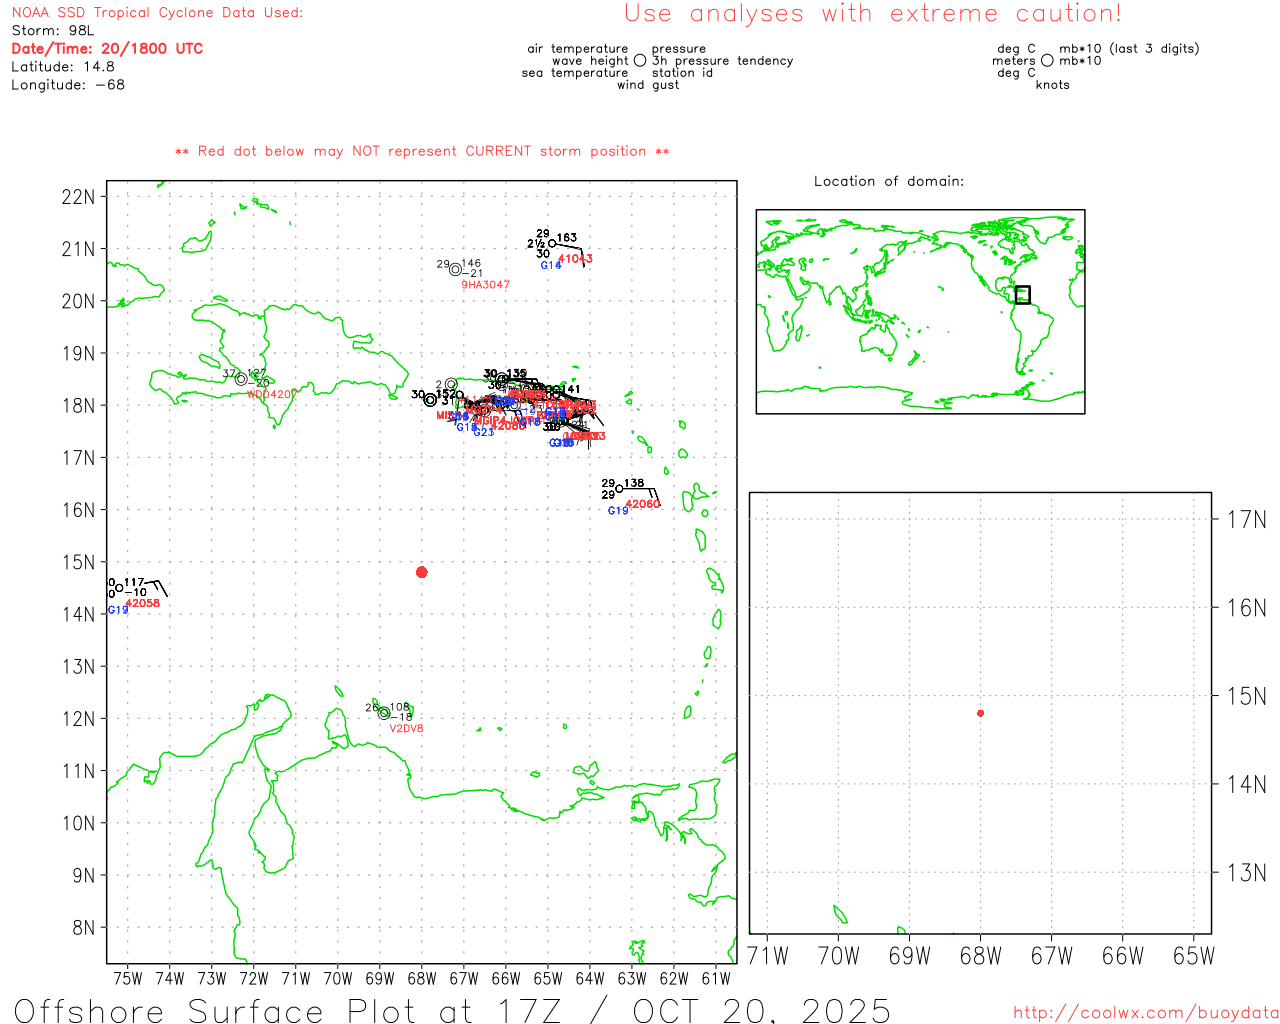This screenshot has width=1280, height=1024.
Task: Select station ID label WDD4207
Action: coord(271,395)
